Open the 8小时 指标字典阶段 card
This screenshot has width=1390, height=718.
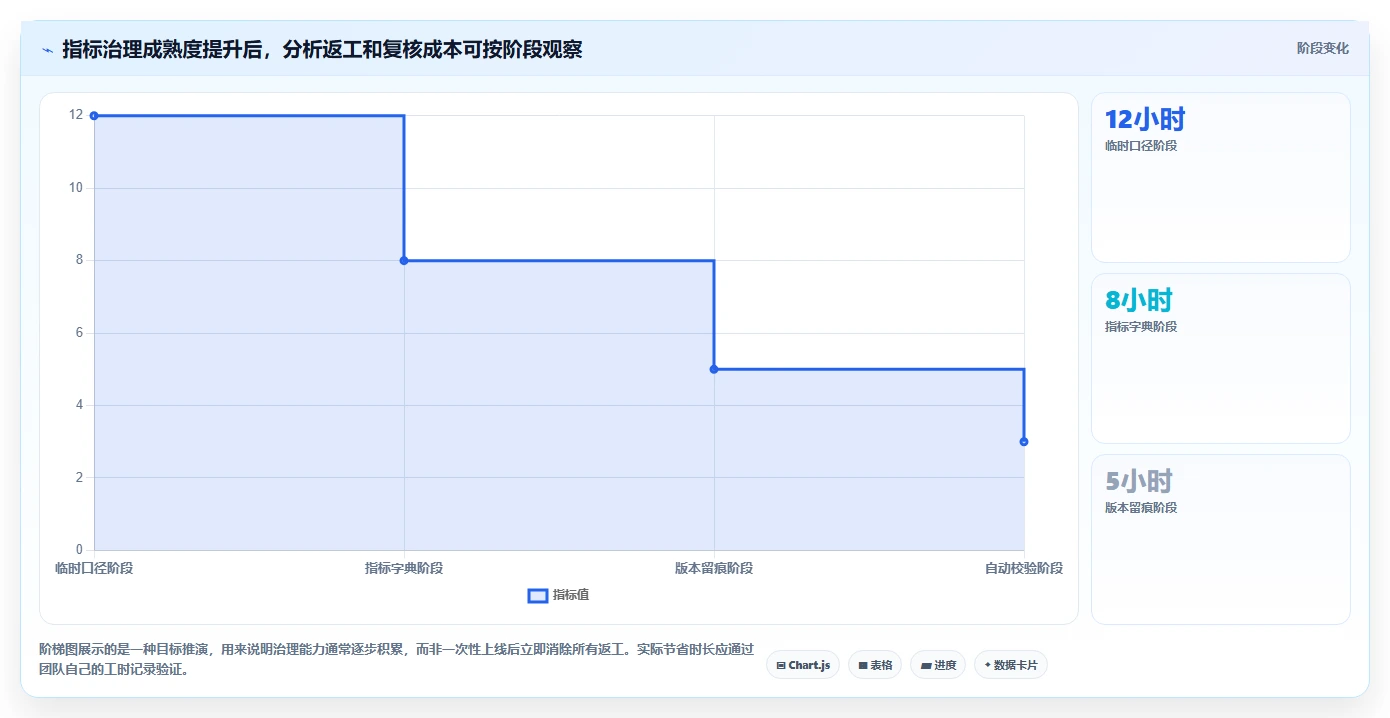pyautogui.click(x=1220, y=358)
